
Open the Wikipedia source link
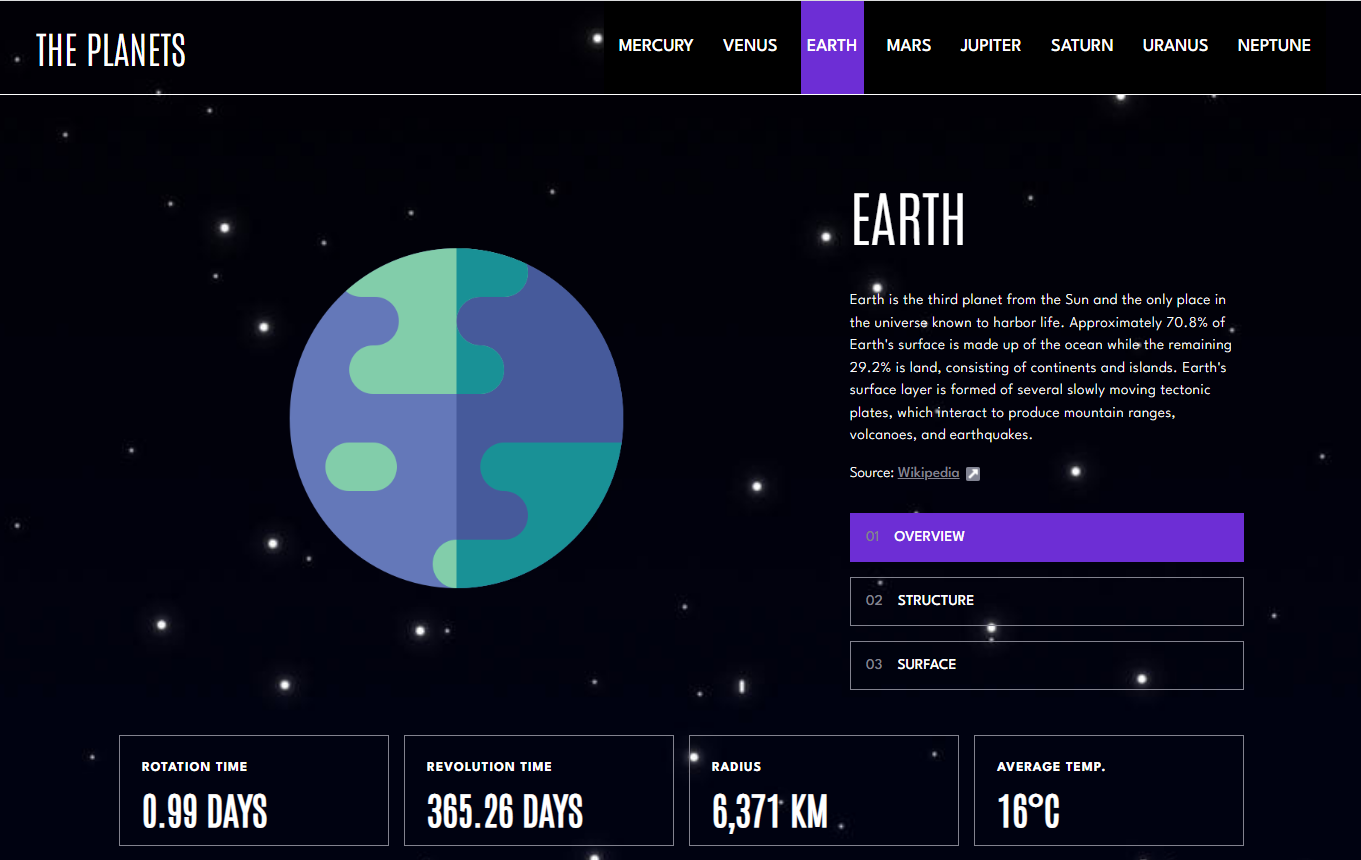[x=928, y=473]
